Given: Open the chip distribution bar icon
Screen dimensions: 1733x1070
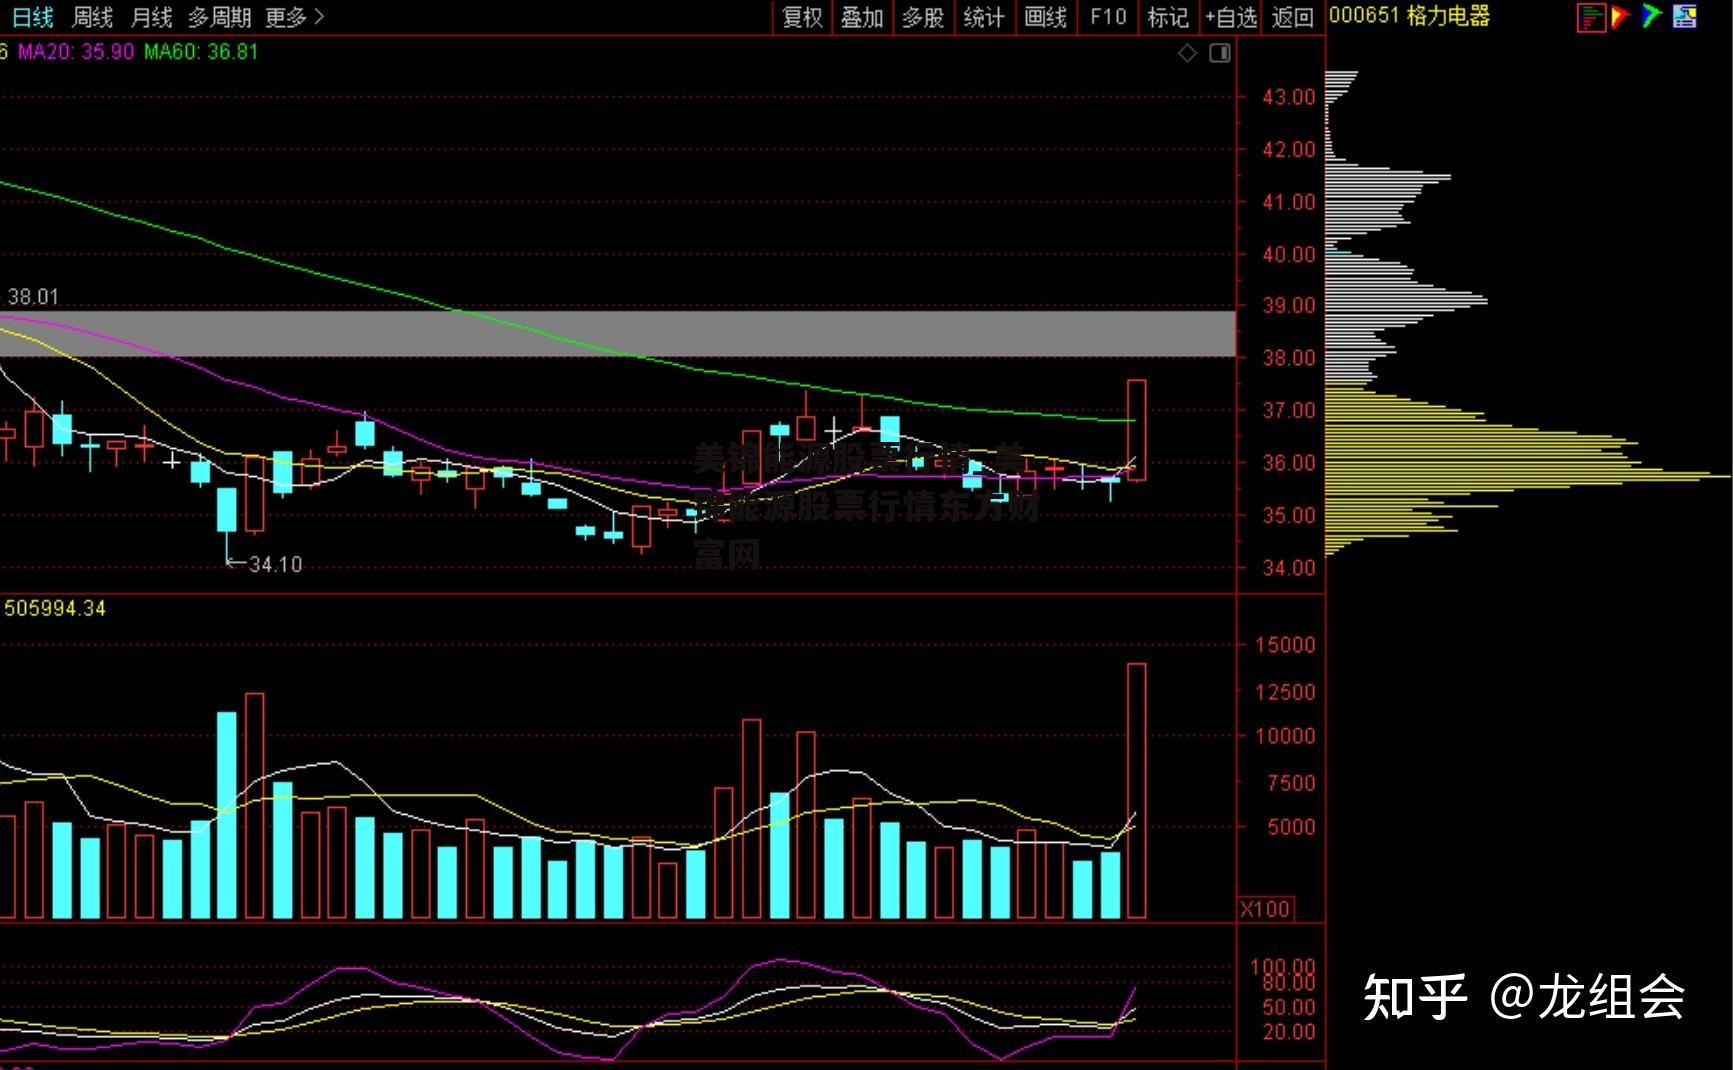Looking at the screenshot, I should 1591,17.
